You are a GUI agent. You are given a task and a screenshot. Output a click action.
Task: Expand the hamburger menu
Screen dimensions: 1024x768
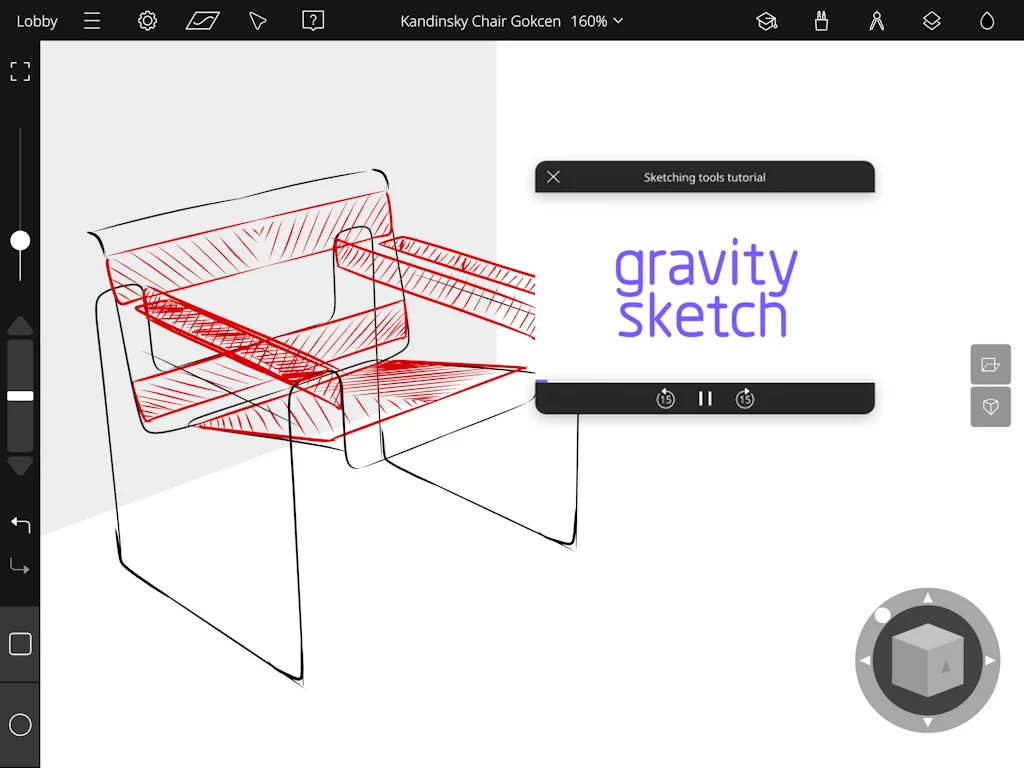pyautogui.click(x=91, y=20)
